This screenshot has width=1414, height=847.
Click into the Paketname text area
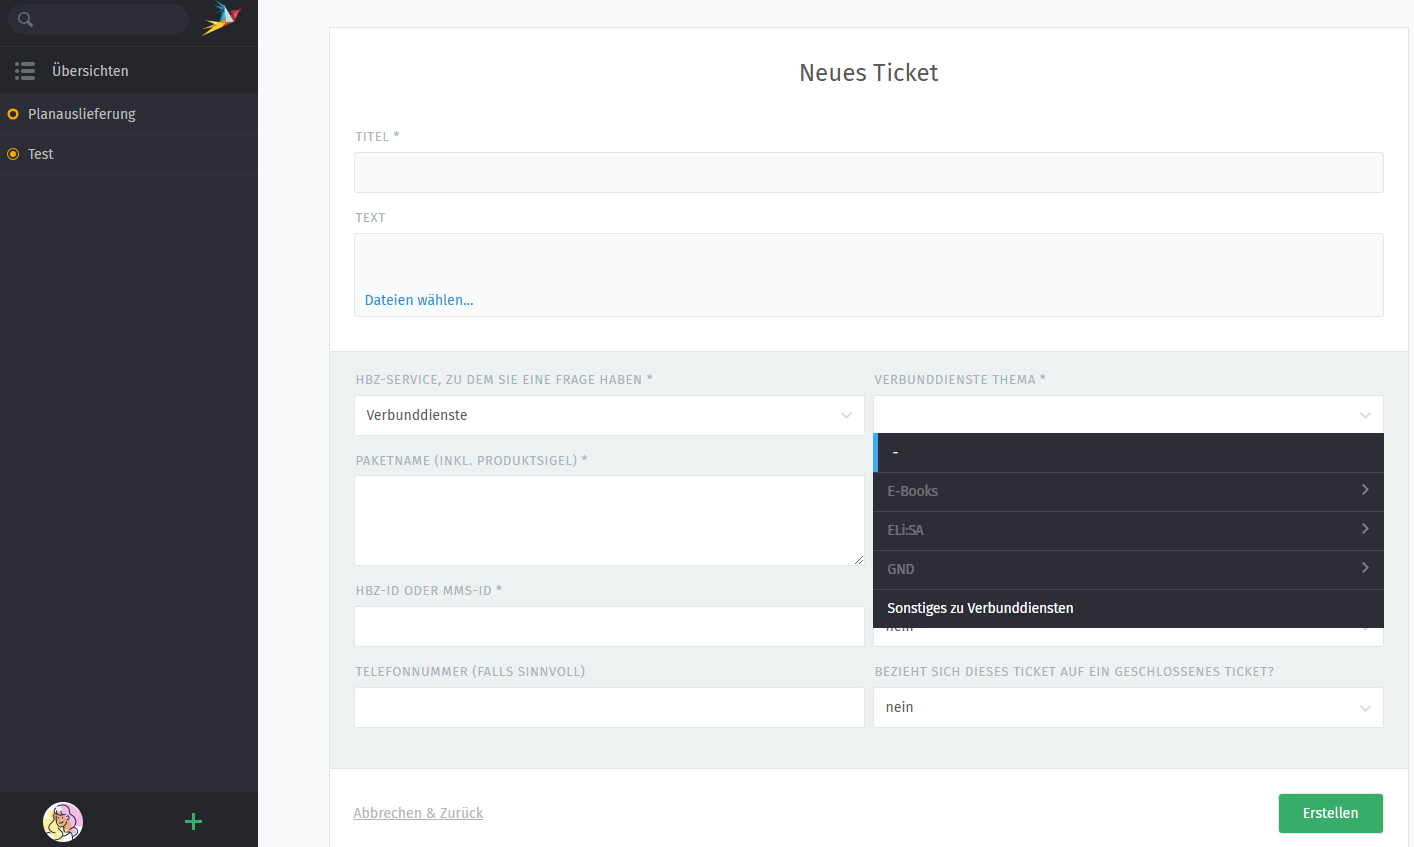click(608, 520)
